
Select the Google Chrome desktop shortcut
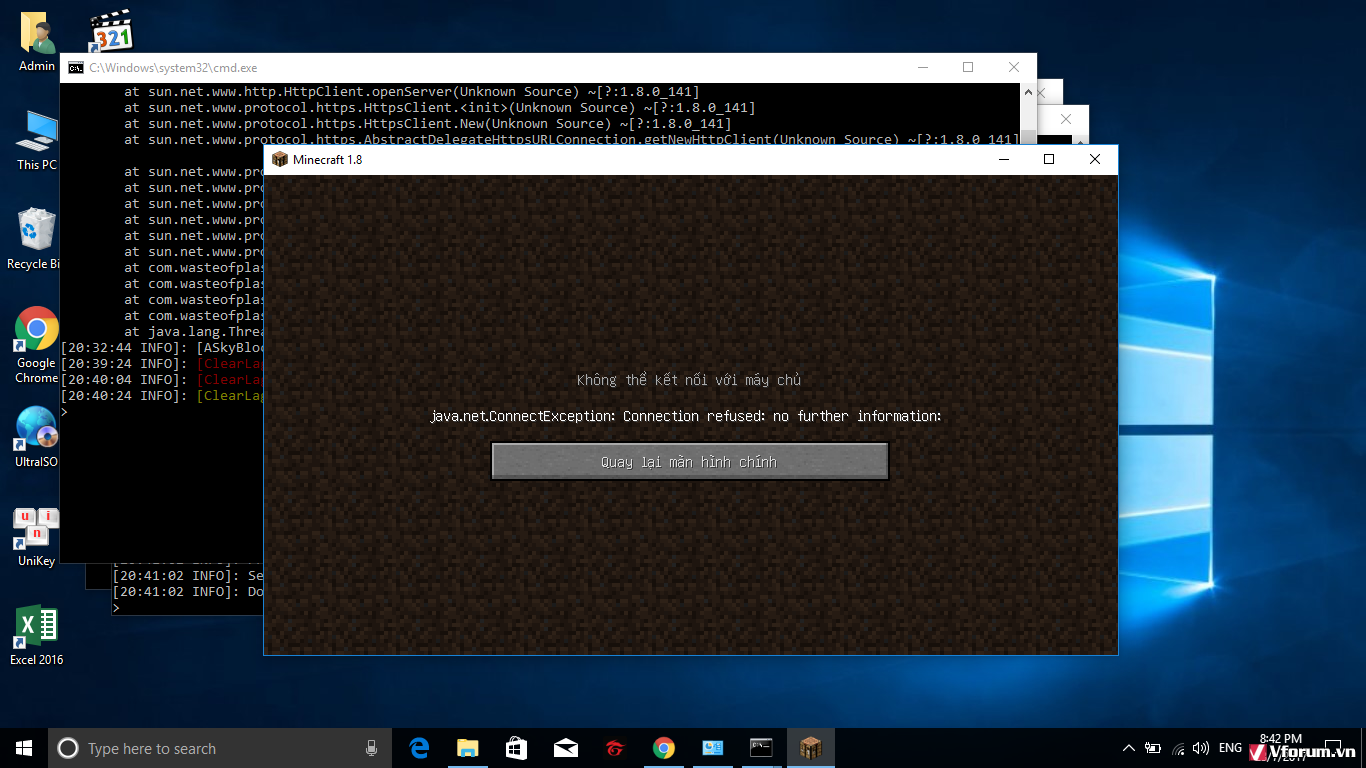pos(37,345)
